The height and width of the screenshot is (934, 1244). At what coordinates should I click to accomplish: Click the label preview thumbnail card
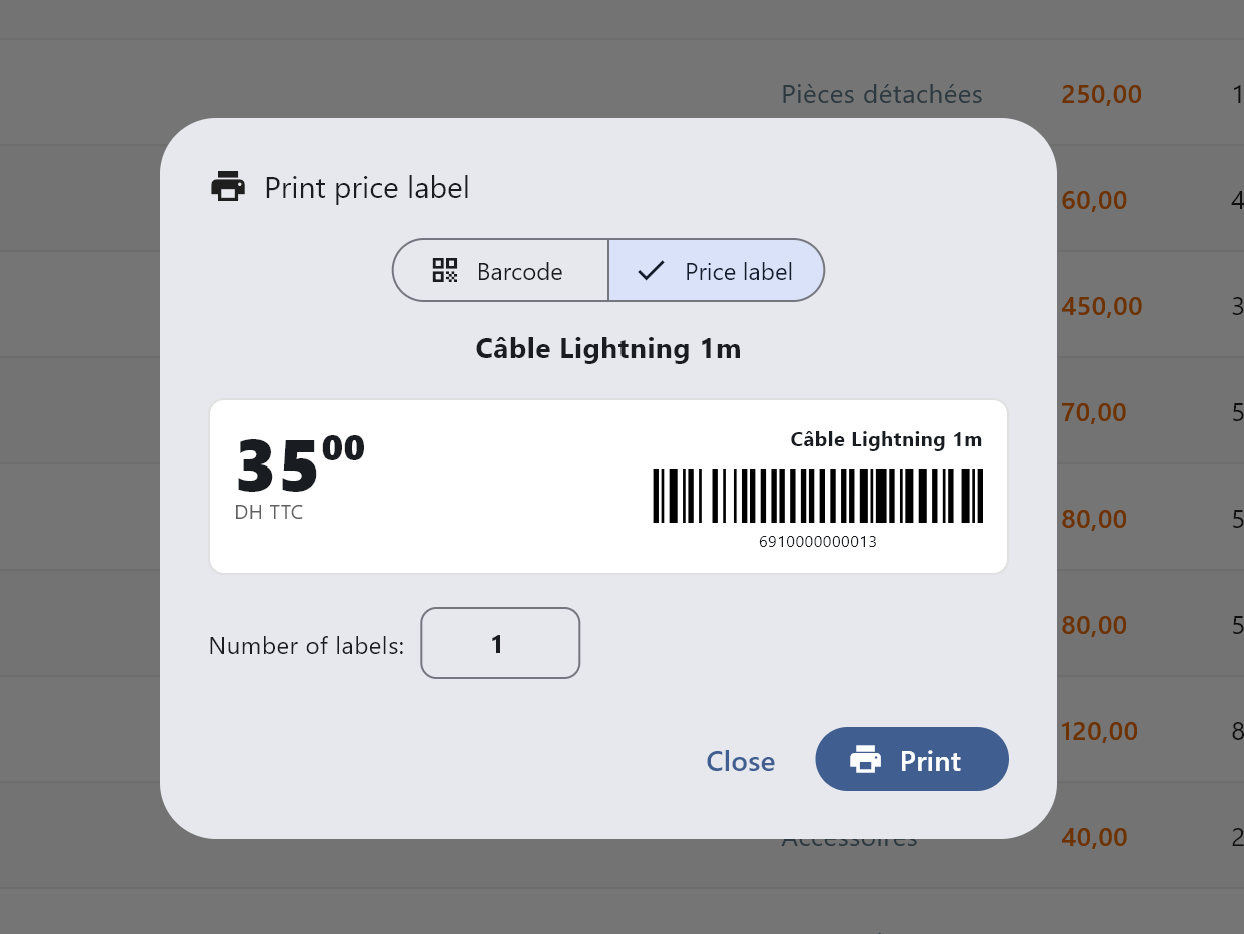[x=608, y=486]
